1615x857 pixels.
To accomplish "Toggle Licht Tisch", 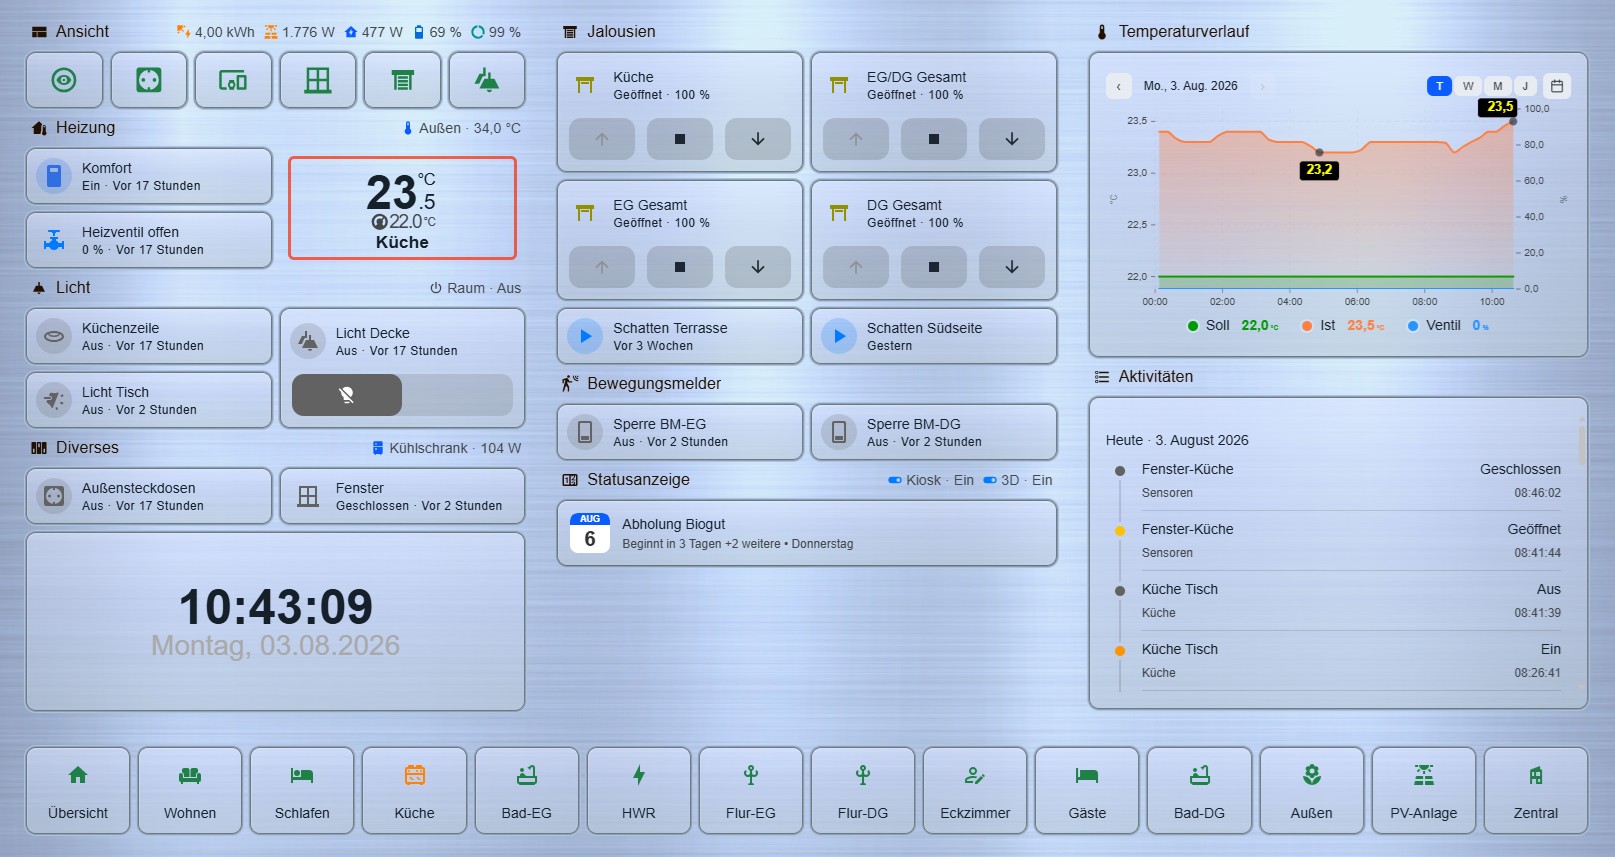I will [x=149, y=400].
